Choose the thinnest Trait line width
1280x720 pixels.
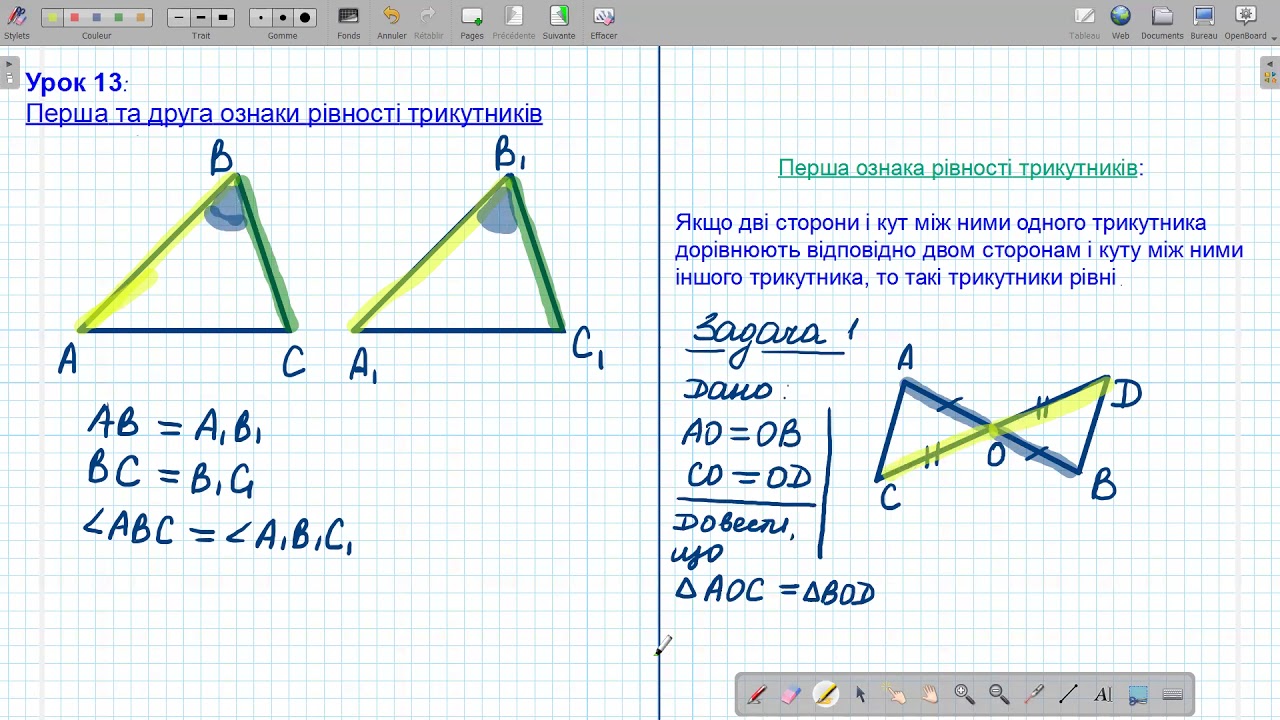(179, 18)
